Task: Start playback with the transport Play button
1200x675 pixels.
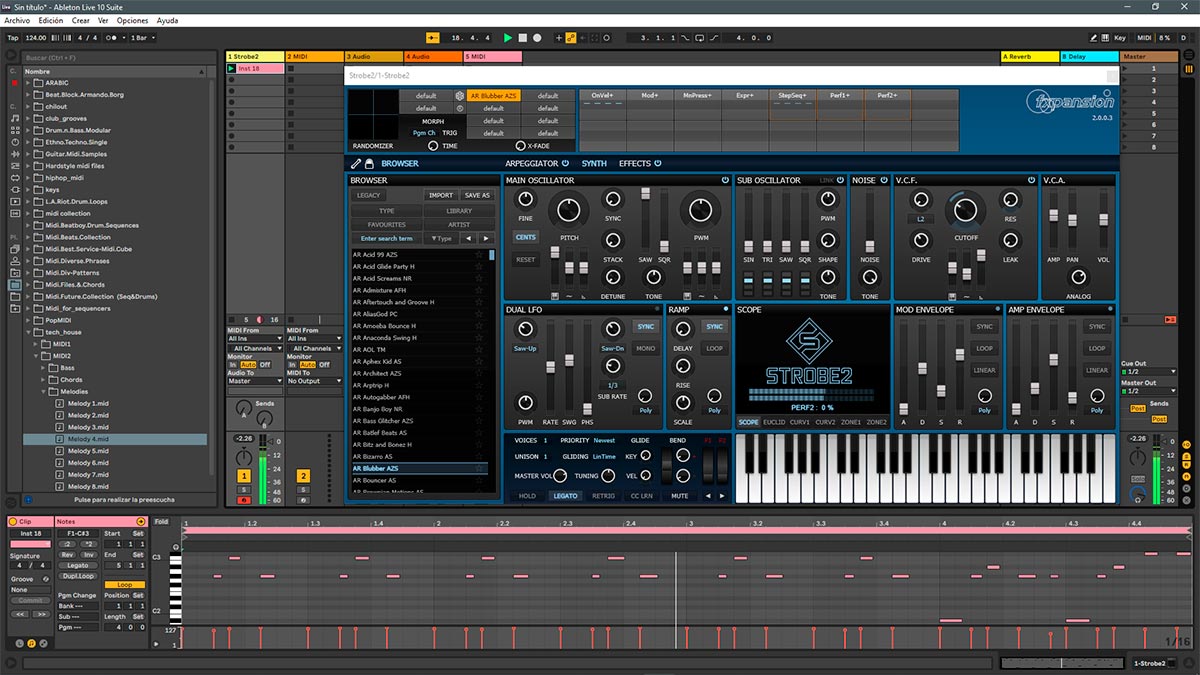Action: (x=508, y=38)
